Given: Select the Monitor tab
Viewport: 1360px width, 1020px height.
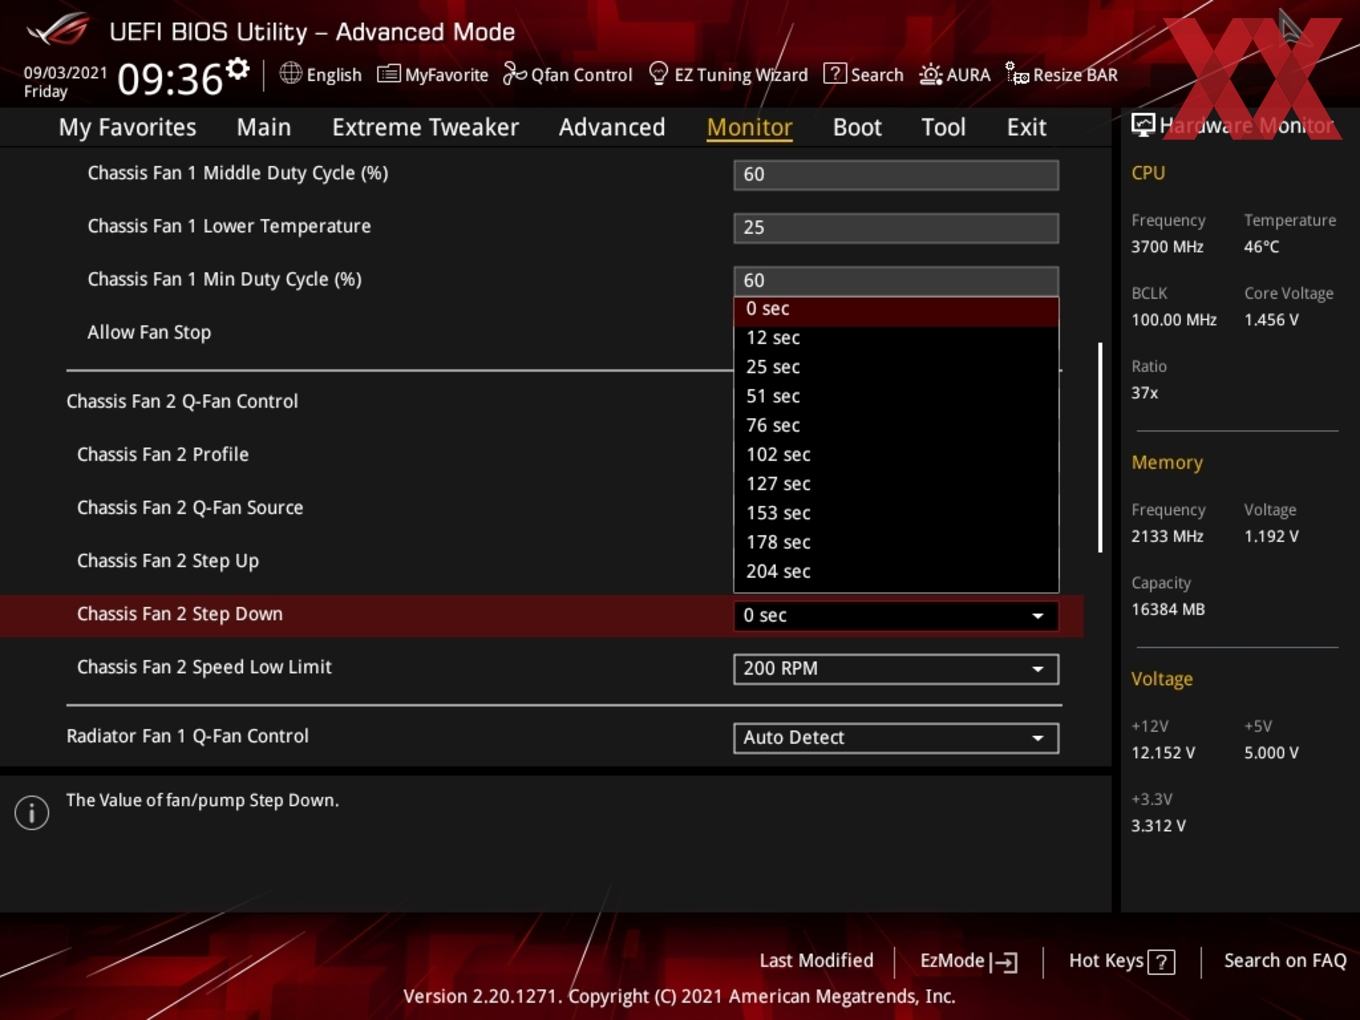Looking at the screenshot, I should [x=749, y=127].
